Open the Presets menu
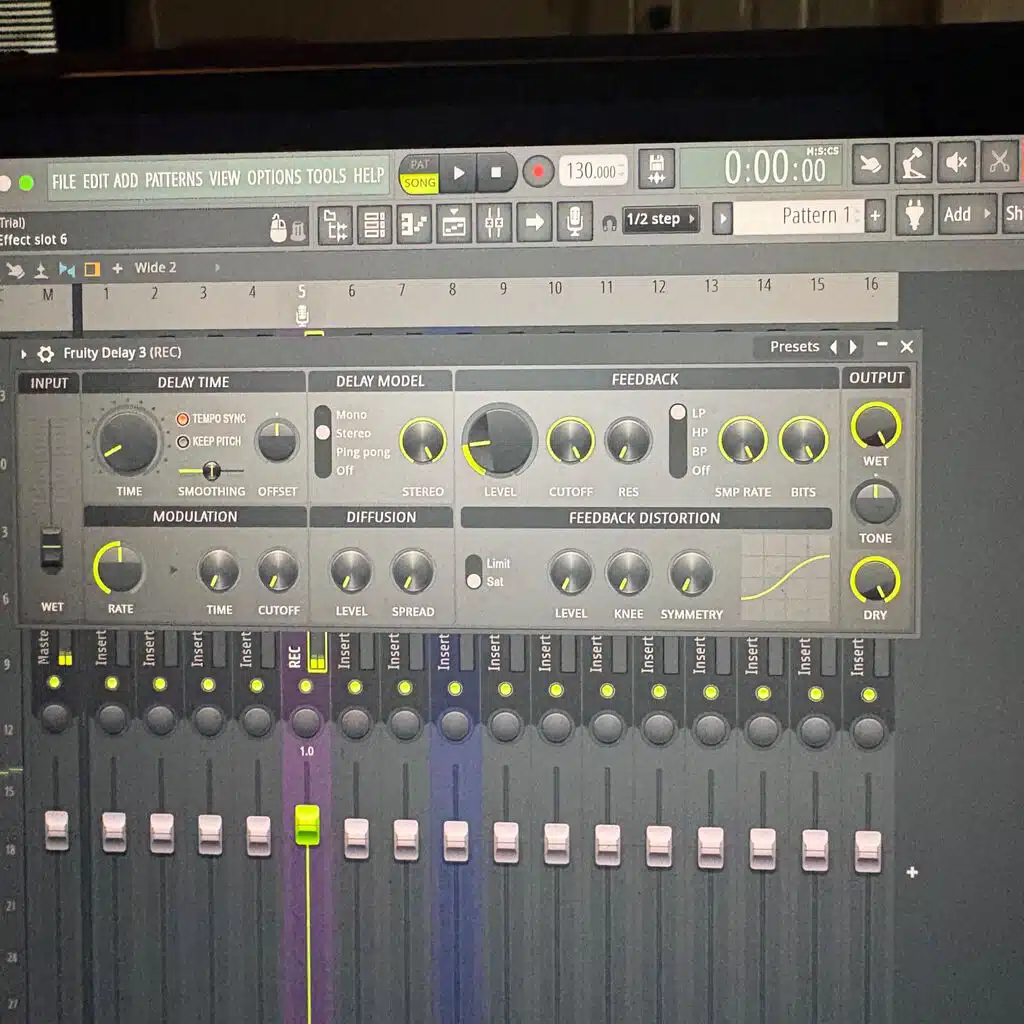The height and width of the screenshot is (1024, 1024). (x=794, y=347)
